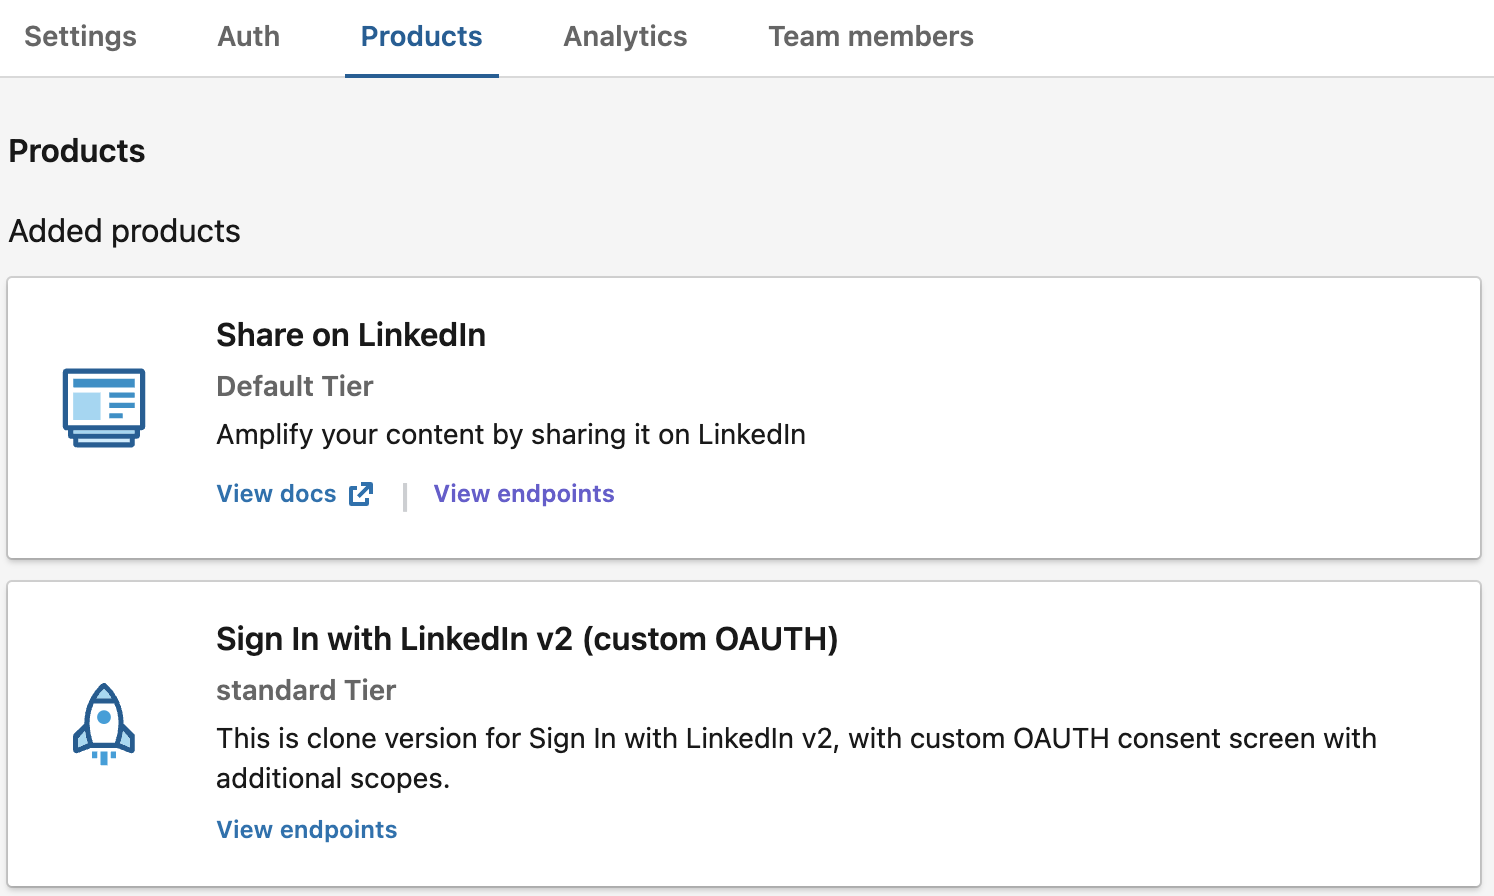Switch to the Auth tab
1494x896 pixels.
pyautogui.click(x=249, y=37)
